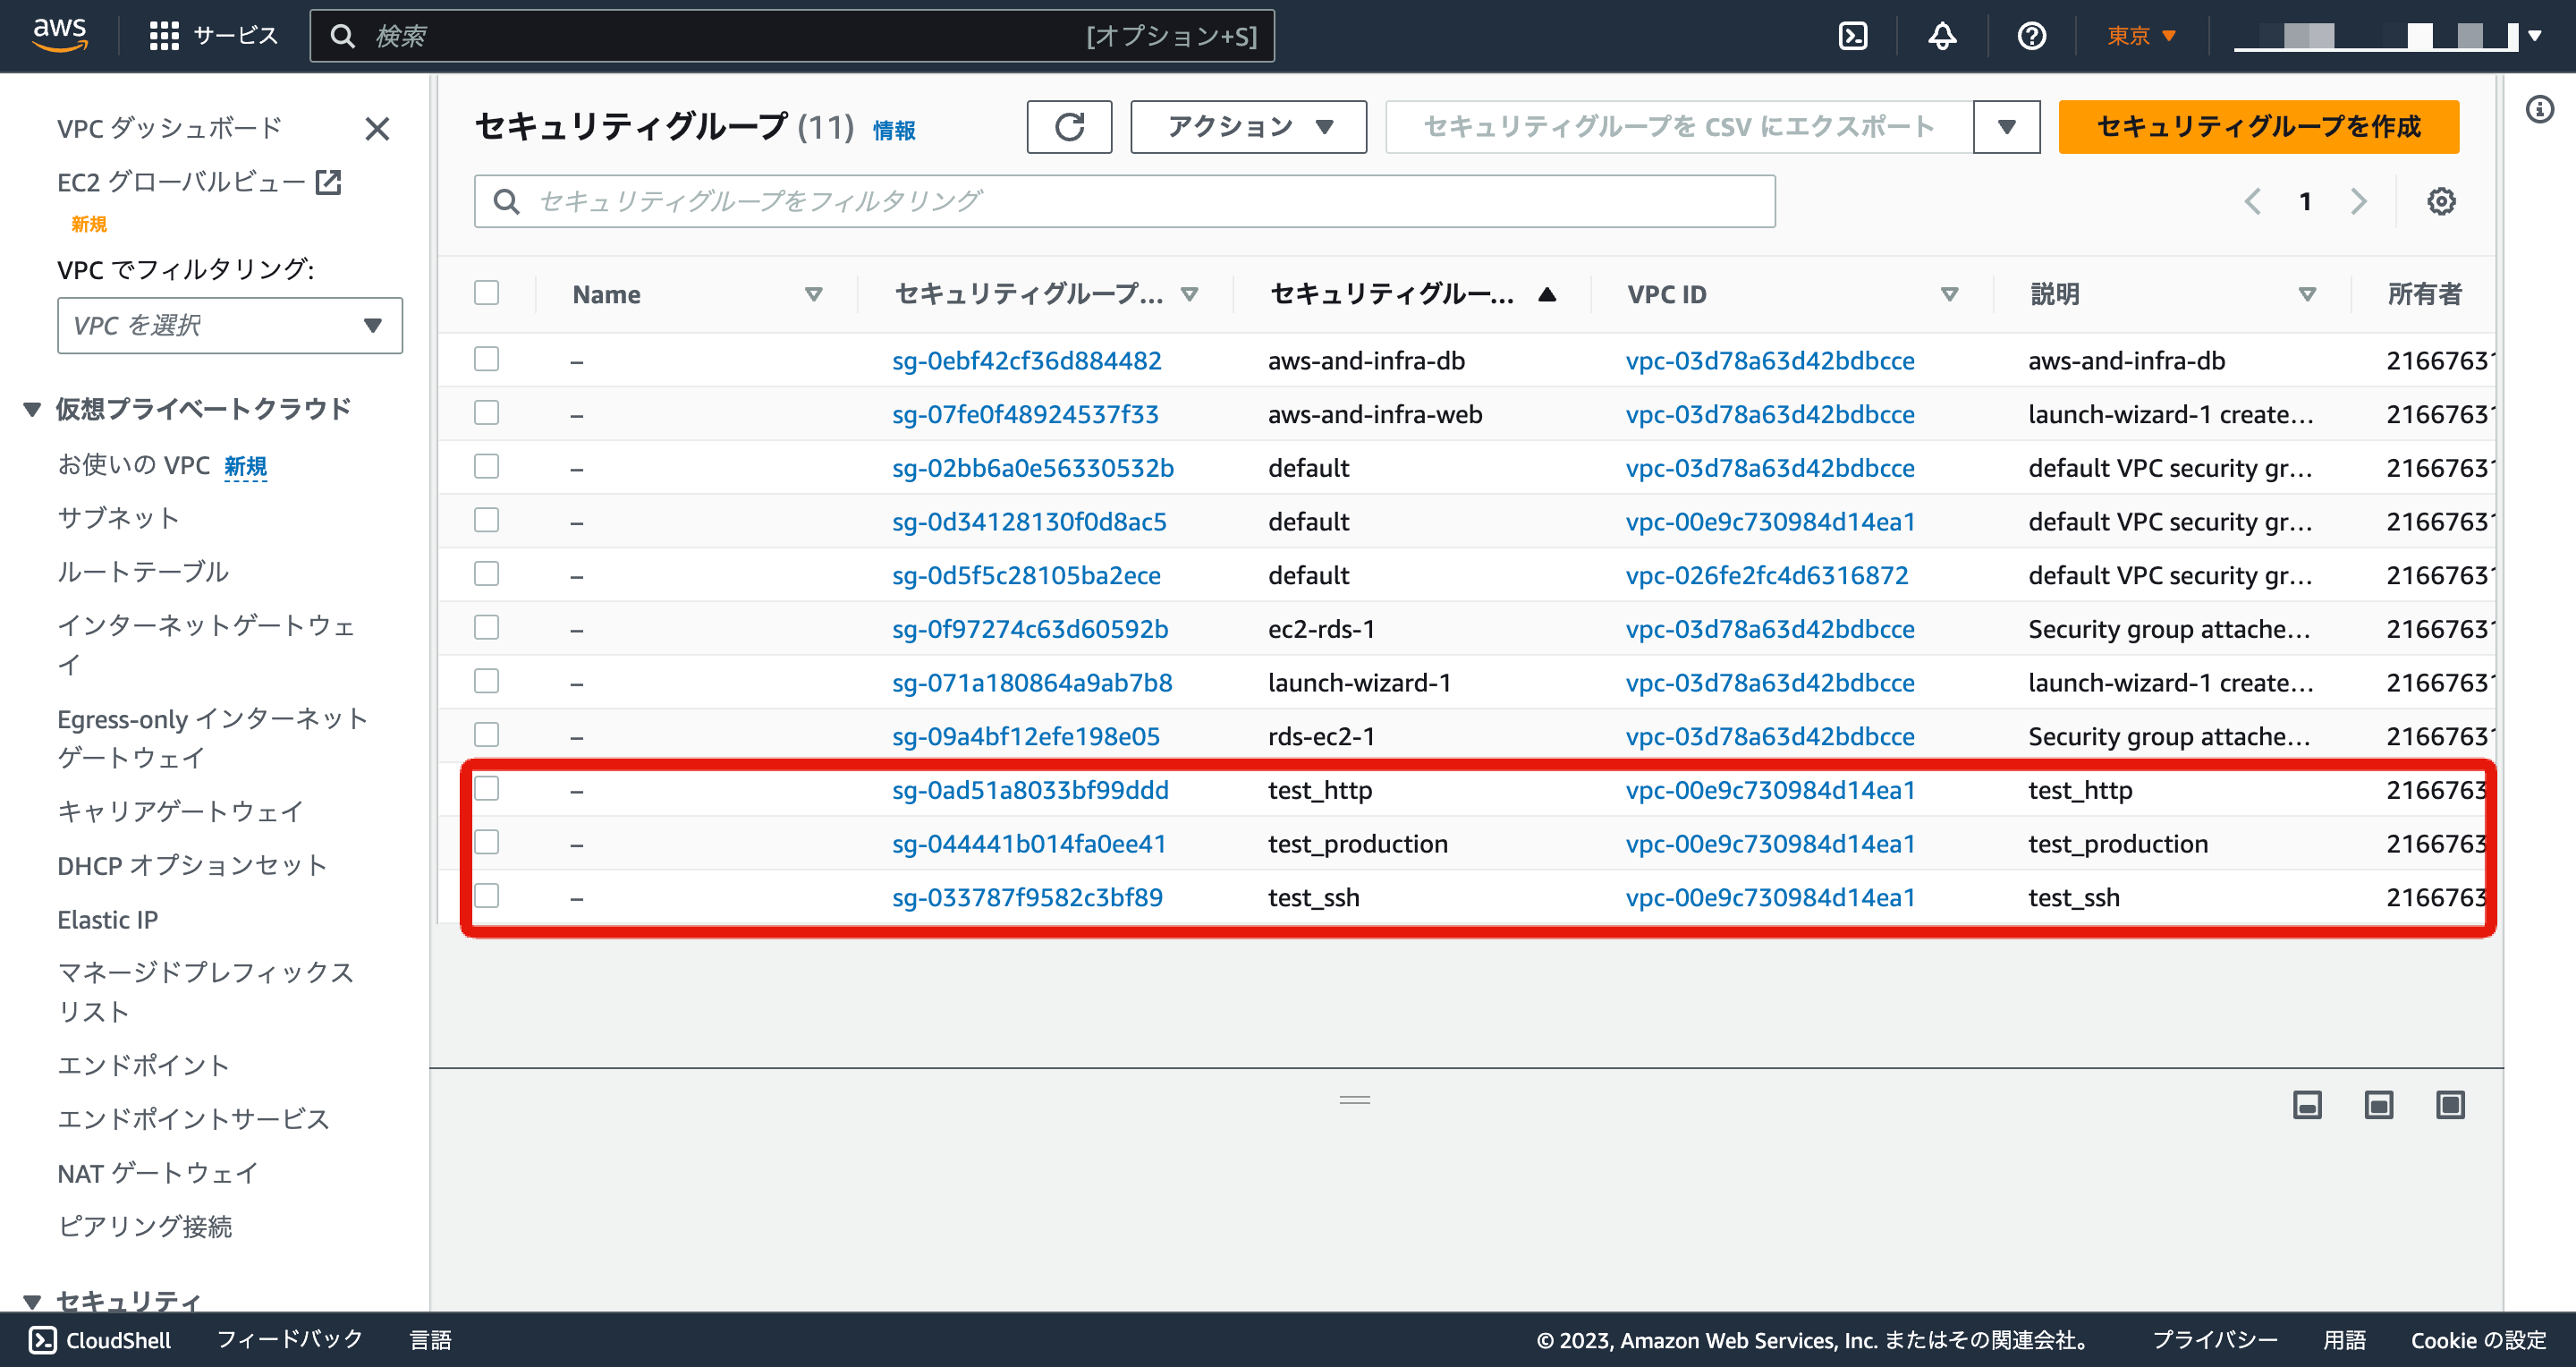Screen dimensions: 2576x1367
Task: Open the CloudShell icon in top bar
Action: [1852, 36]
